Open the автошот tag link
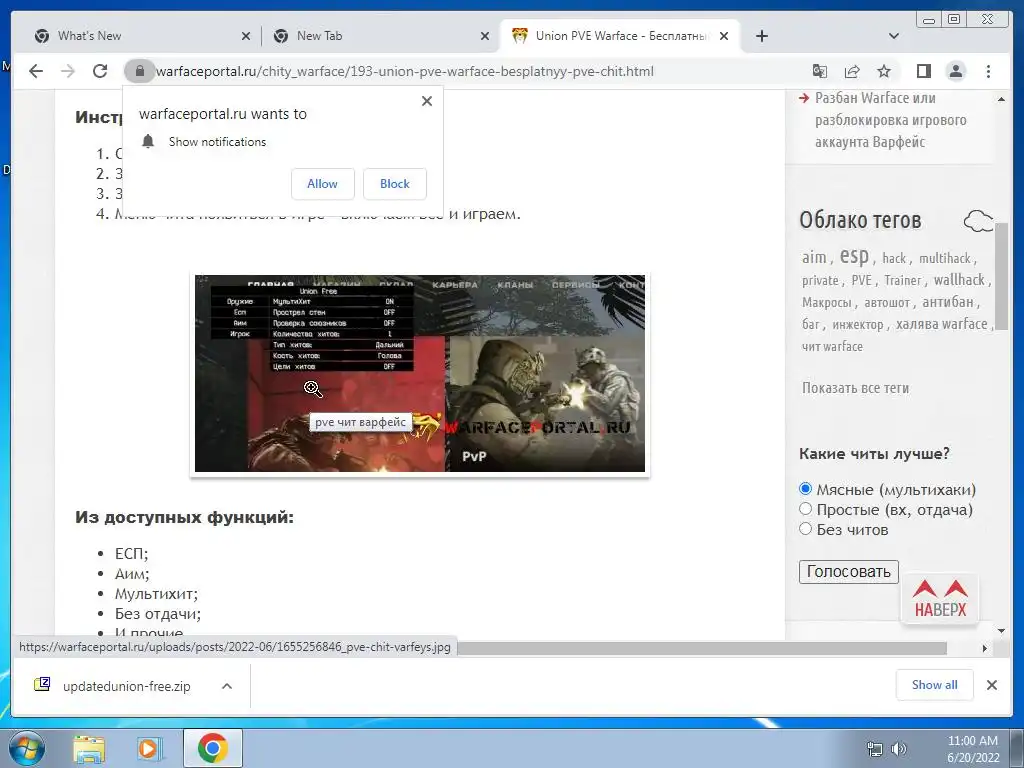This screenshot has height=768, width=1024. tap(887, 302)
